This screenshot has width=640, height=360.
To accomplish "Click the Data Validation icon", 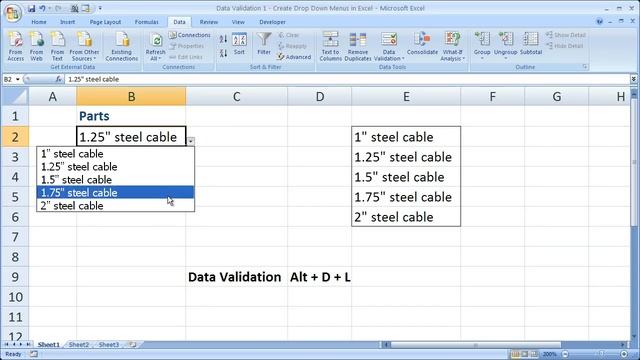I will click(x=389, y=40).
